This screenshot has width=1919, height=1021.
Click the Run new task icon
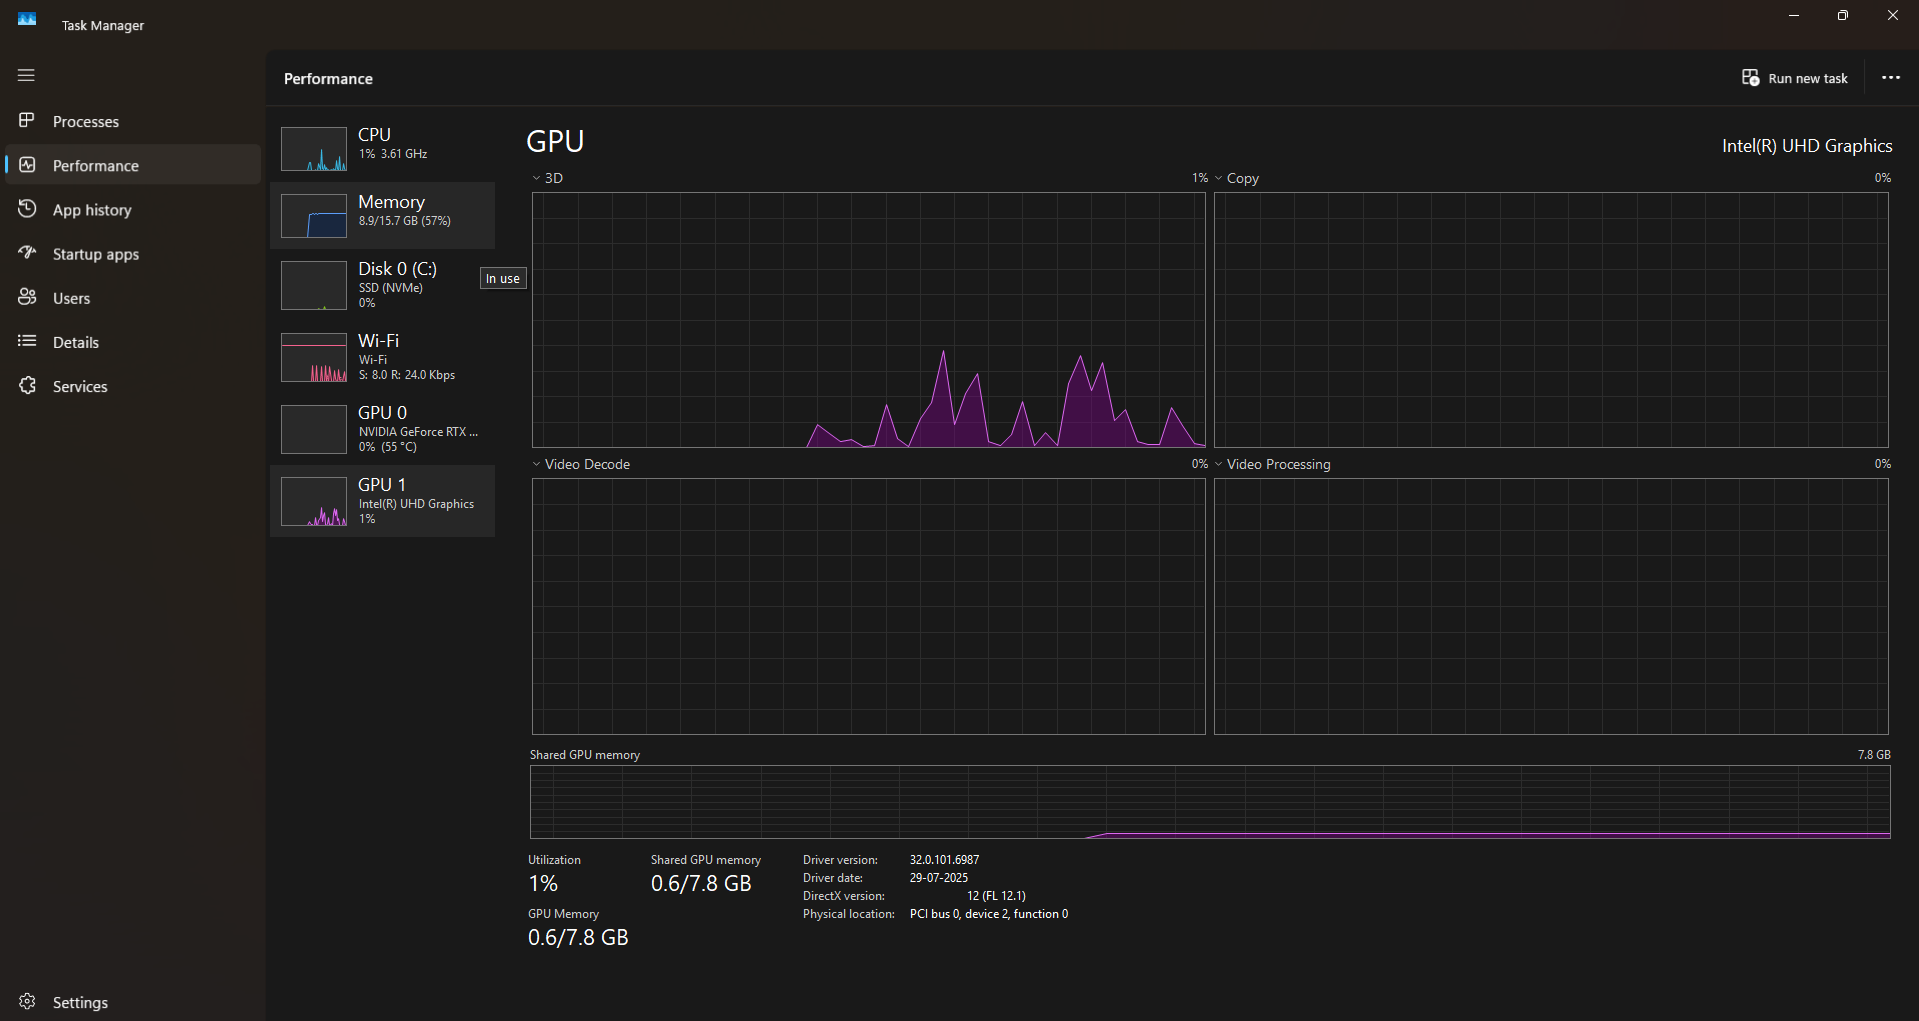(1750, 78)
